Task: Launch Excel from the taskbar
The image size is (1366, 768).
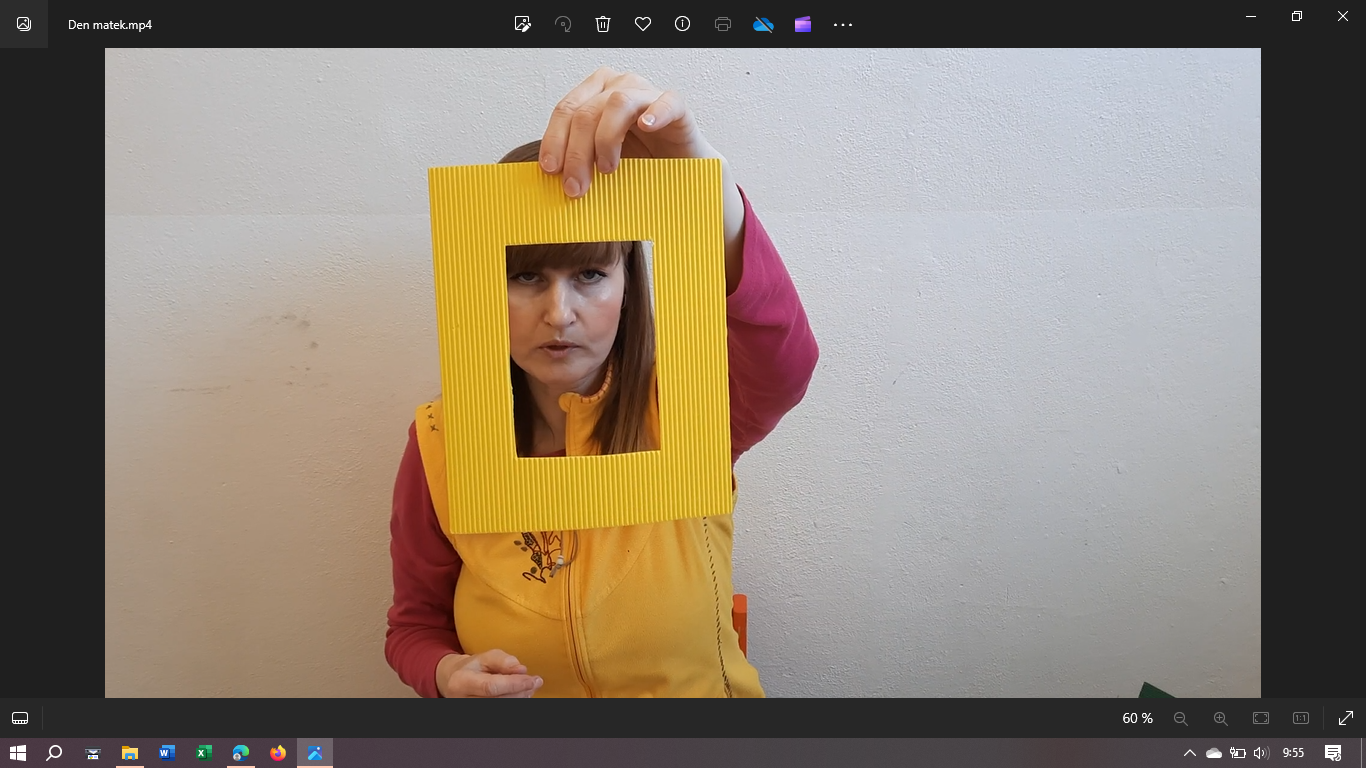Action: [x=204, y=753]
